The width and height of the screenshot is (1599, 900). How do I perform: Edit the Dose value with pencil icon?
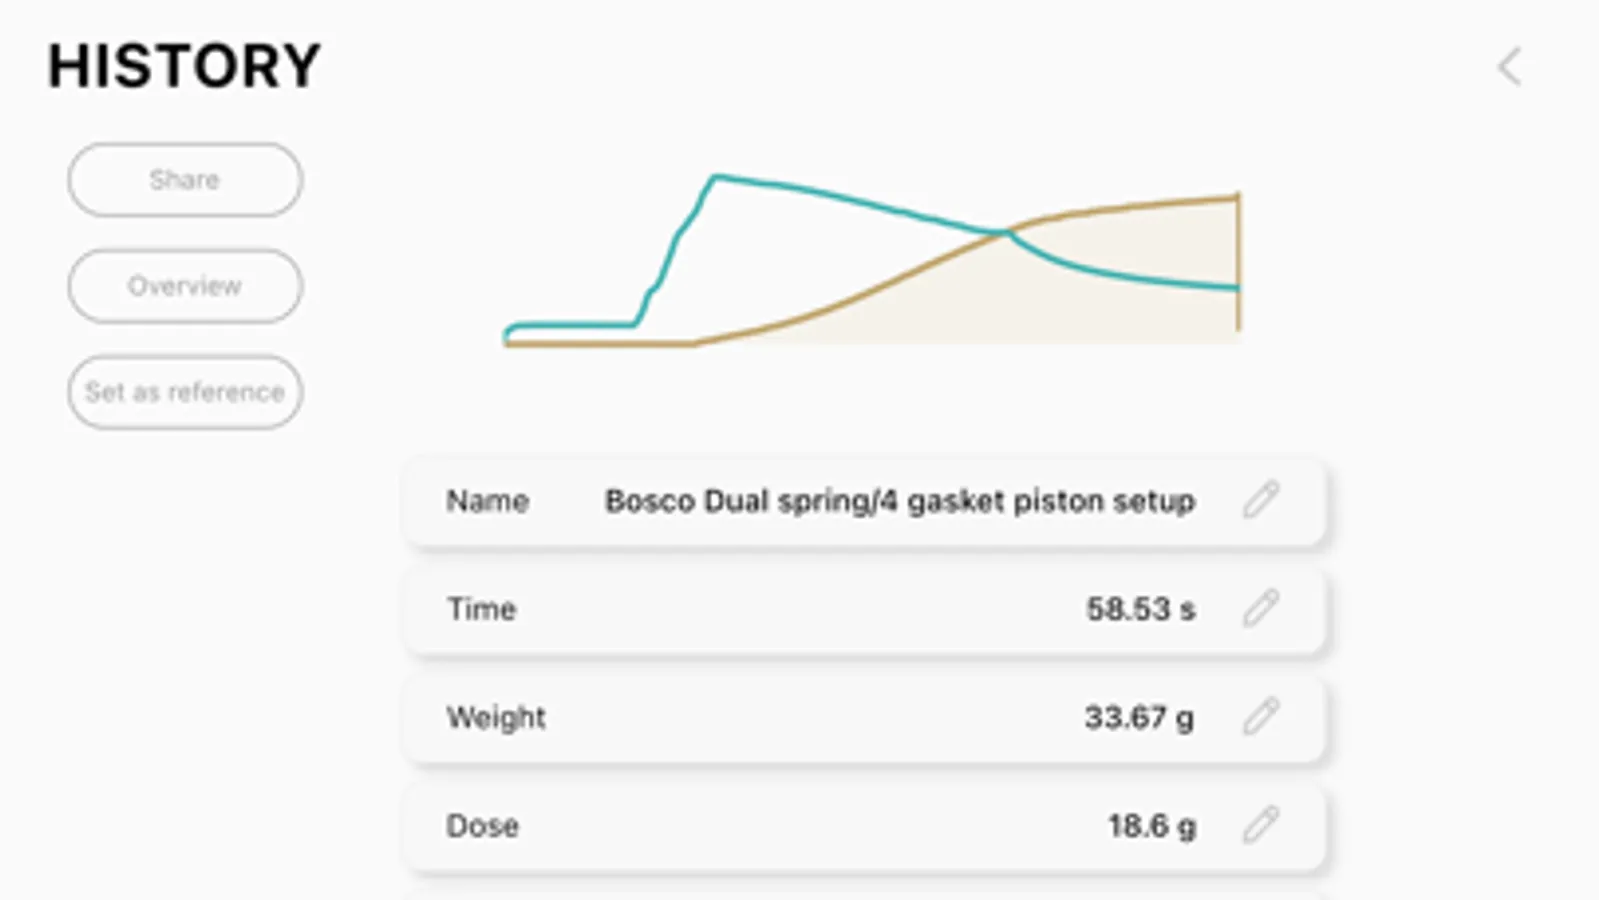[1261, 825]
